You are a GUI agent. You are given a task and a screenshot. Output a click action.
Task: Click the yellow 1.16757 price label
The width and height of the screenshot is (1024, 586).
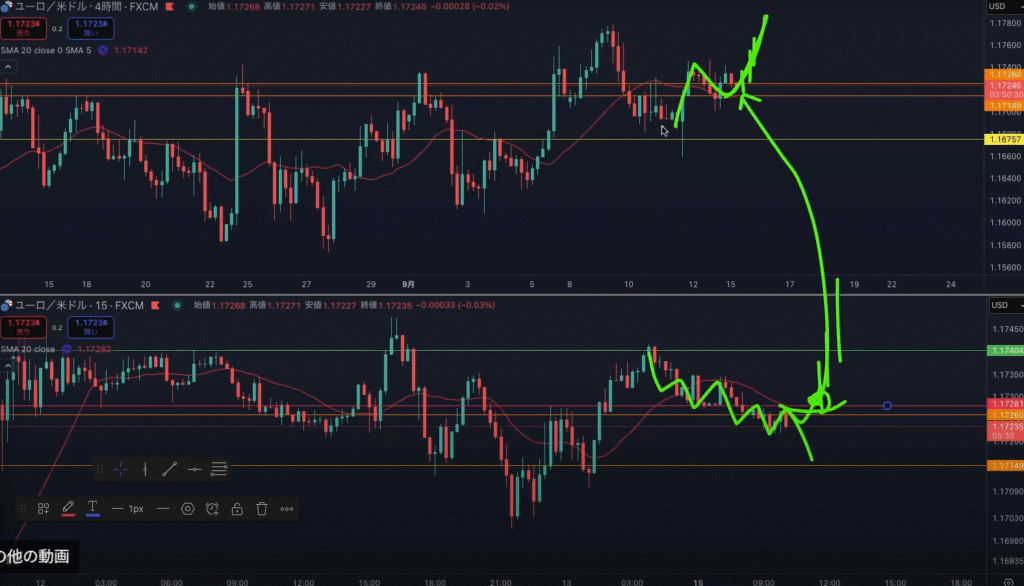click(x=1004, y=139)
